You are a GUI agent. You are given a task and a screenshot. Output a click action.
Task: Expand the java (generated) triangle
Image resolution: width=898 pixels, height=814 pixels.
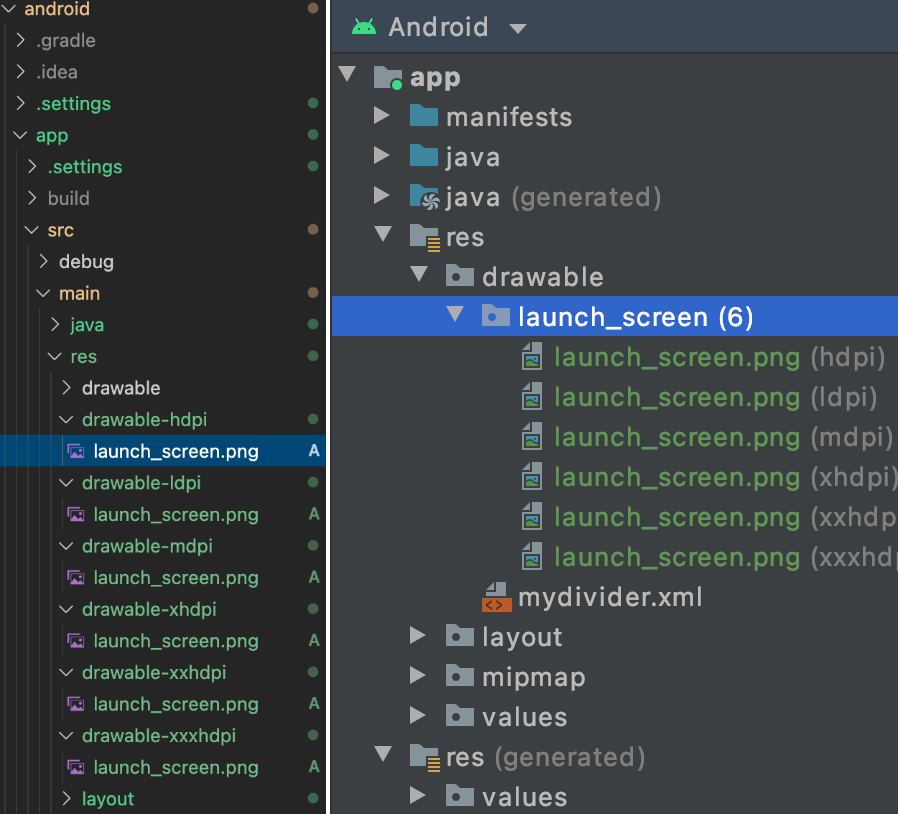tap(381, 195)
